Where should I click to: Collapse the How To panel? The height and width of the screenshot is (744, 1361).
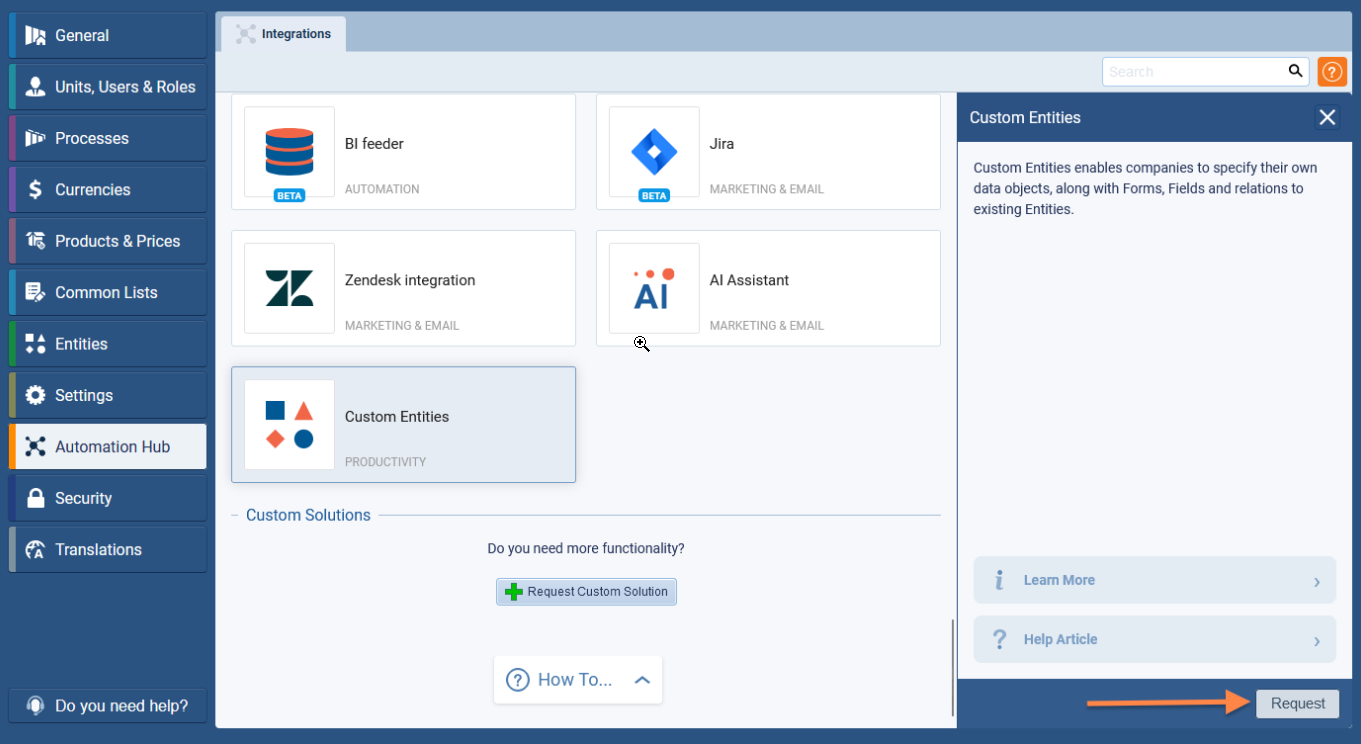point(642,680)
